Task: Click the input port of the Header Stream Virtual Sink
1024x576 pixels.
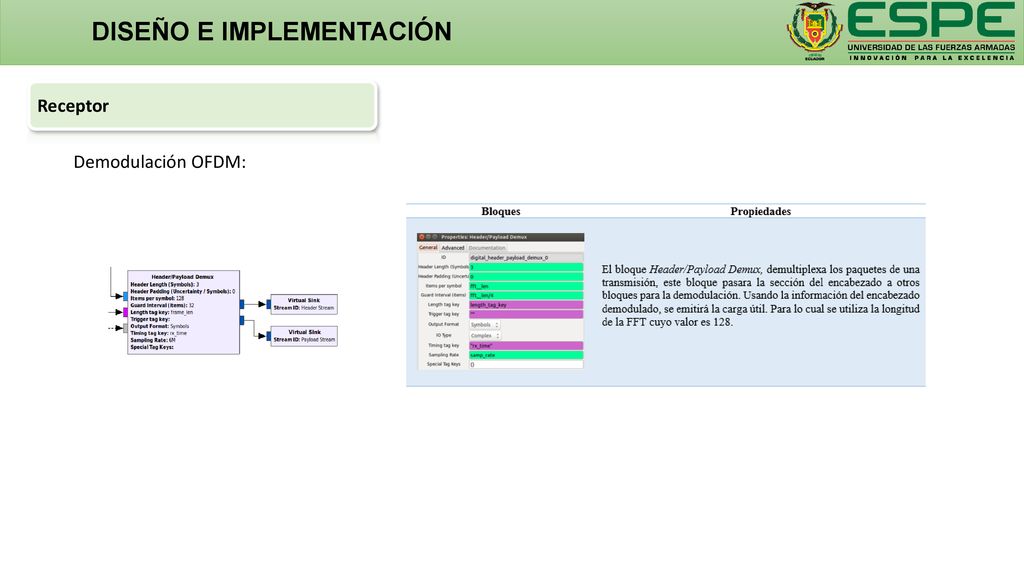Action: click(x=268, y=304)
